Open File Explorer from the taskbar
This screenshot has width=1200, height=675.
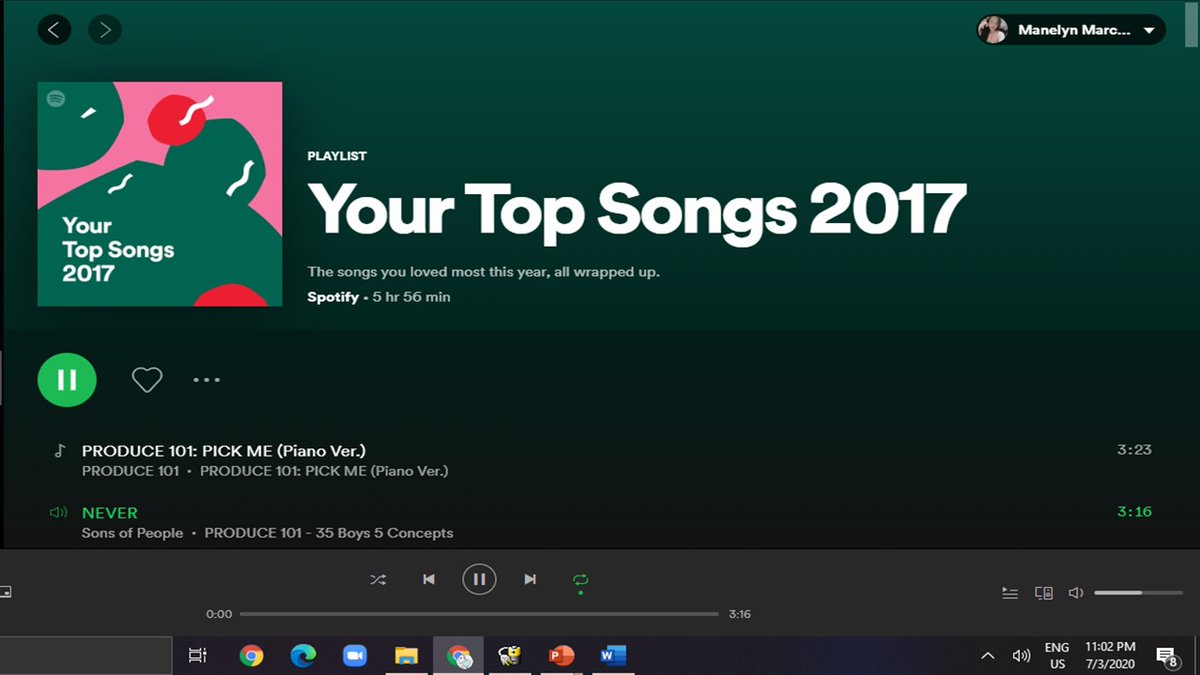406,656
